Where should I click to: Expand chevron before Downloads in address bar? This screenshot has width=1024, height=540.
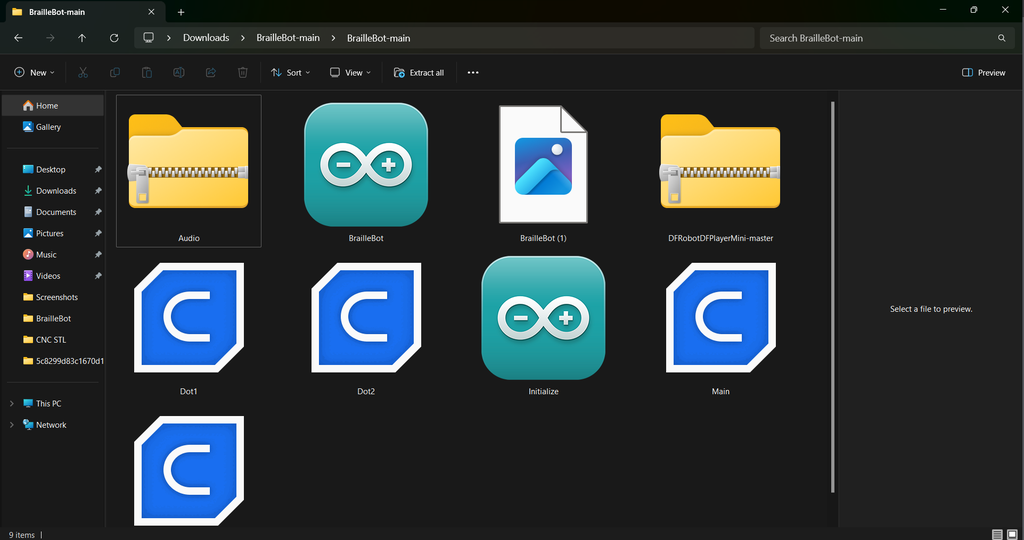coord(168,38)
